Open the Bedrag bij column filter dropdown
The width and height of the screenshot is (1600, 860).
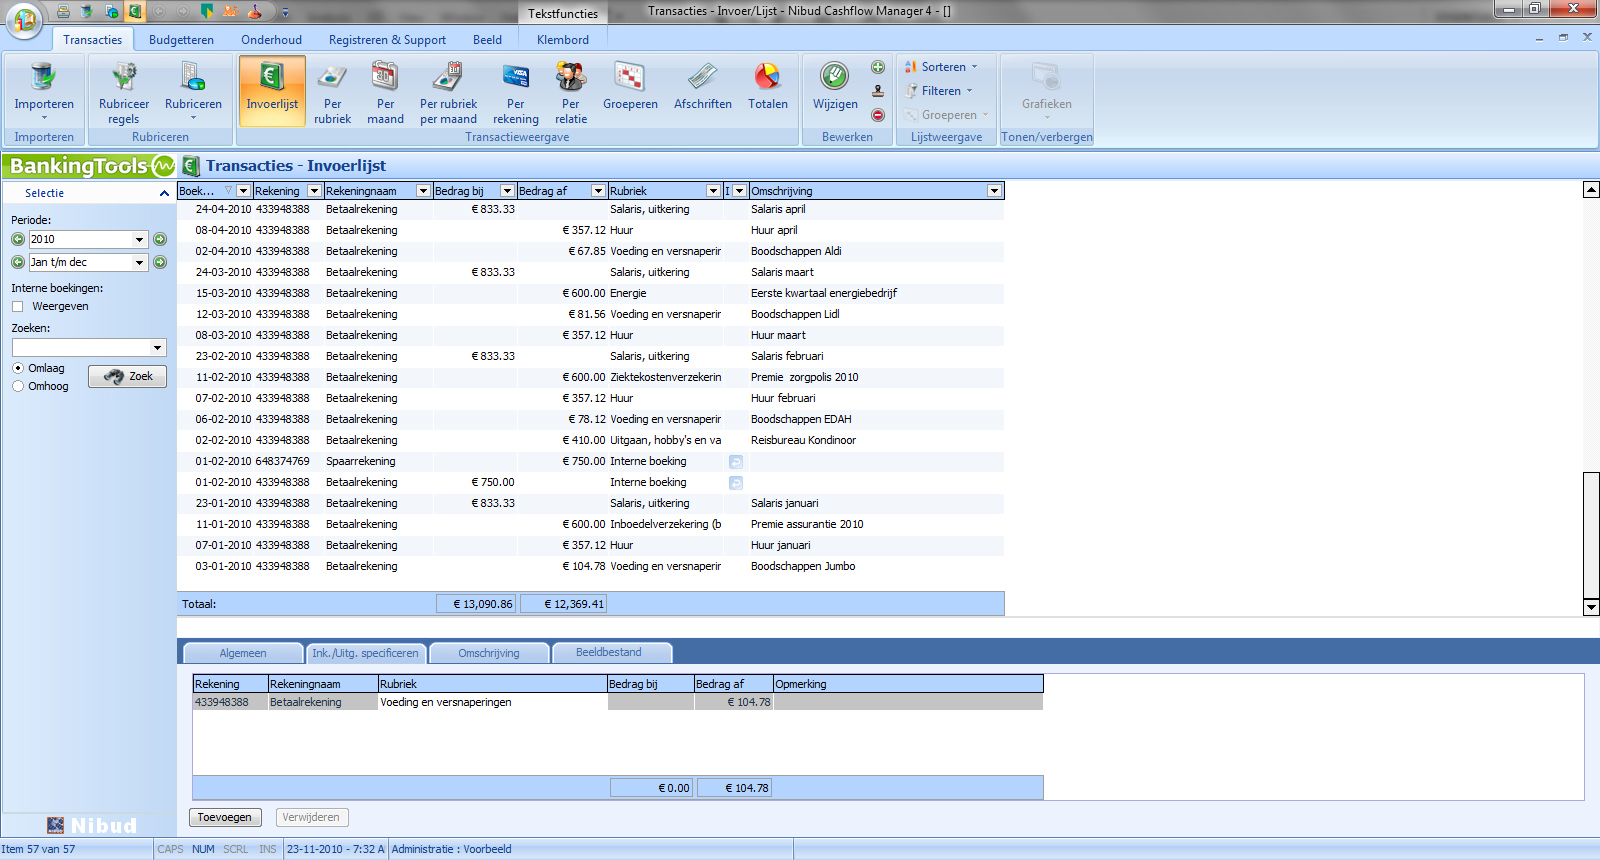(x=507, y=191)
